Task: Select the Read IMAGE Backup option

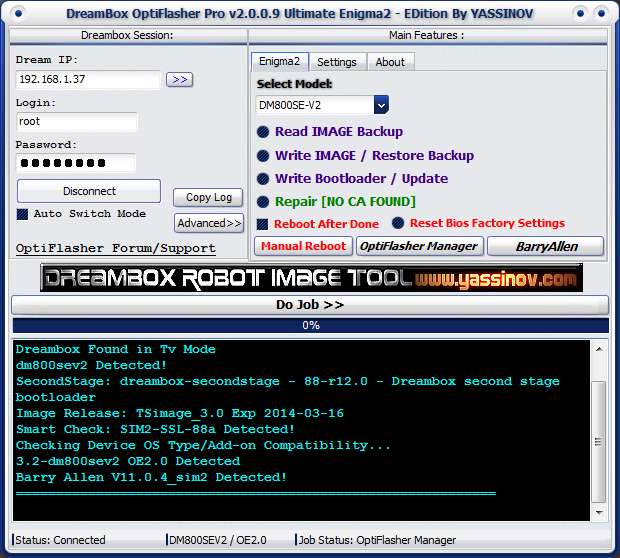Action: coord(263,132)
